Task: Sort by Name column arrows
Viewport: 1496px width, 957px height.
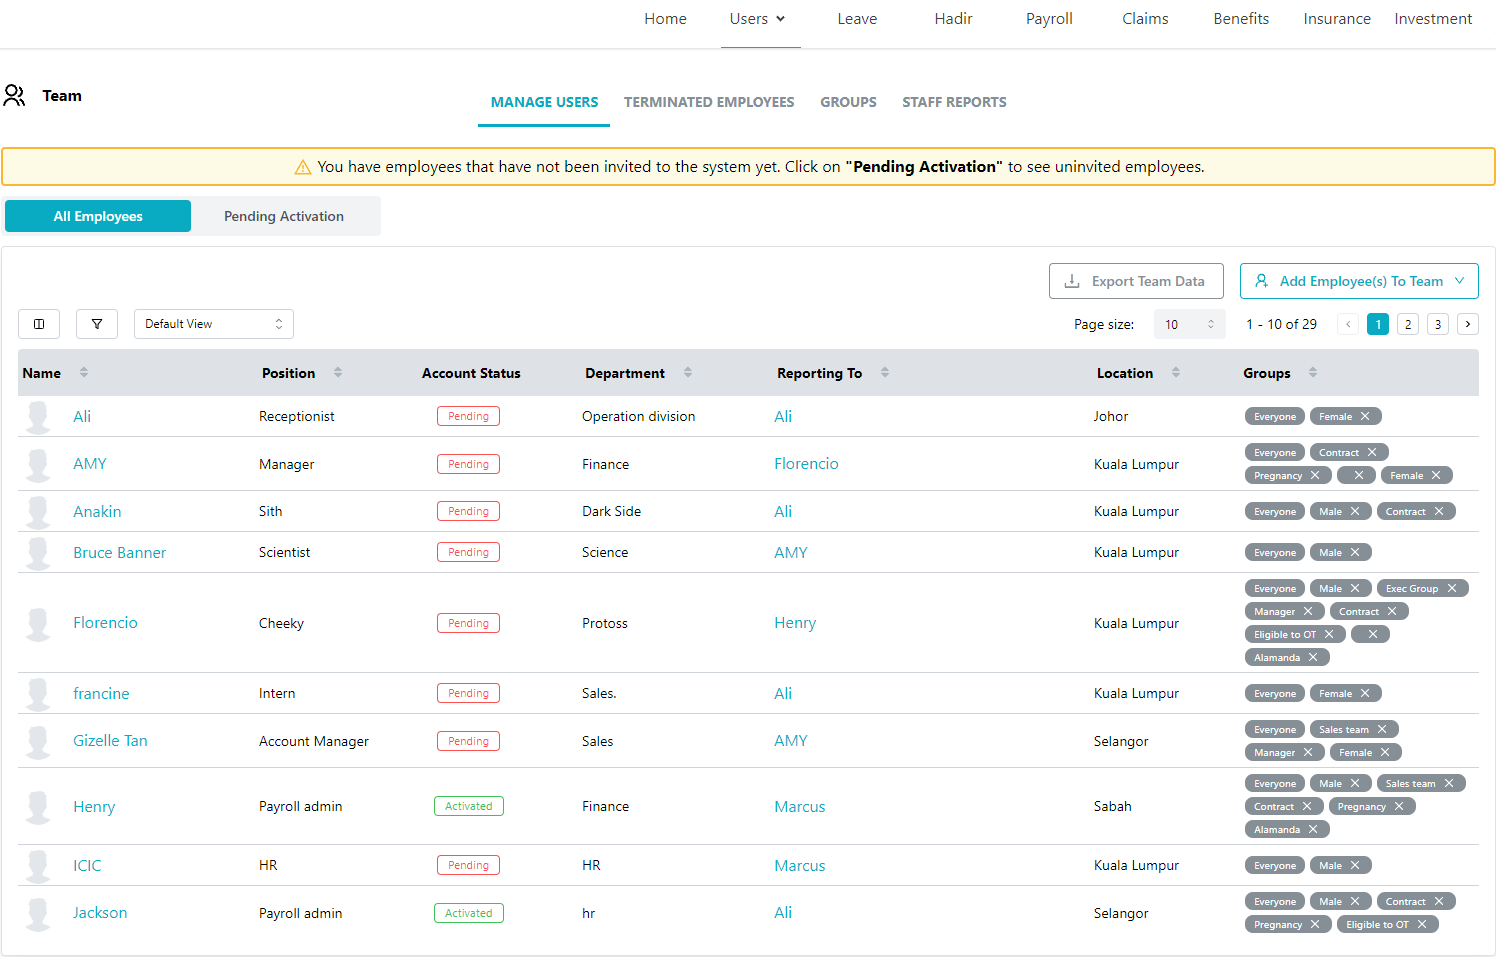Action: tap(84, 372)
